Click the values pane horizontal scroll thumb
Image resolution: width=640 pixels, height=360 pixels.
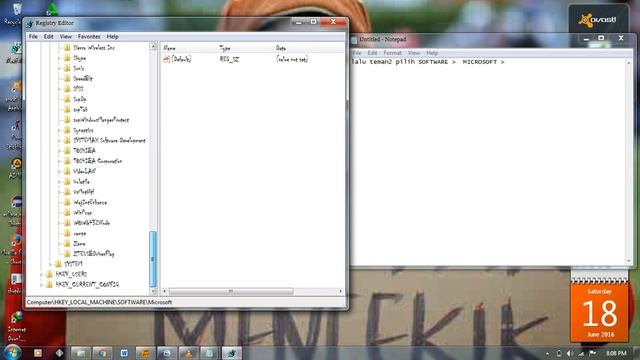(x=231, y=291)
